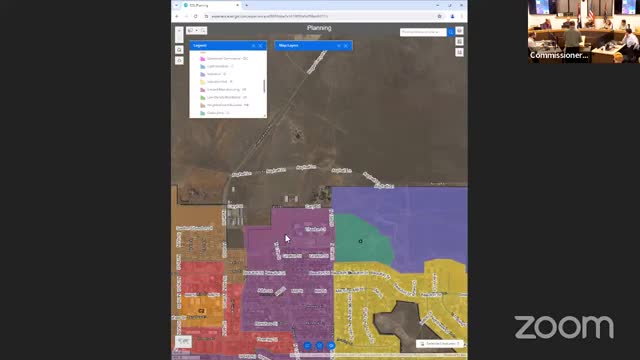The width and height of the screenshot is (640, 360).
Task: Open the browser three-dot menu
Action: 462,16
